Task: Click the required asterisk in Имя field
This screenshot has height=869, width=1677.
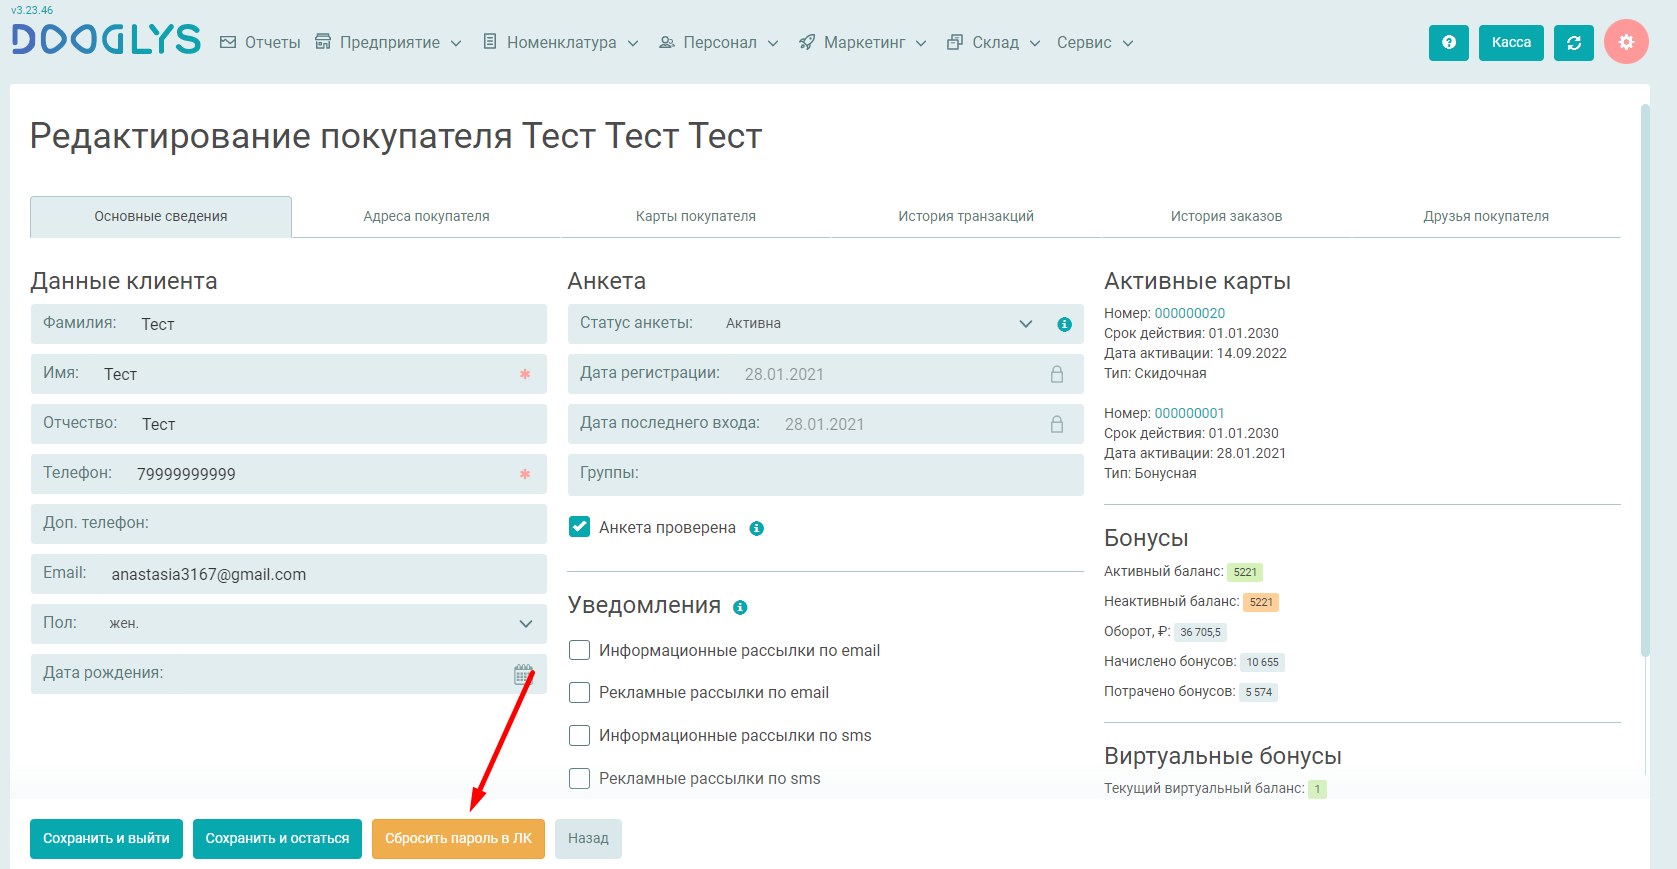Action: click(x=525, y=374)
